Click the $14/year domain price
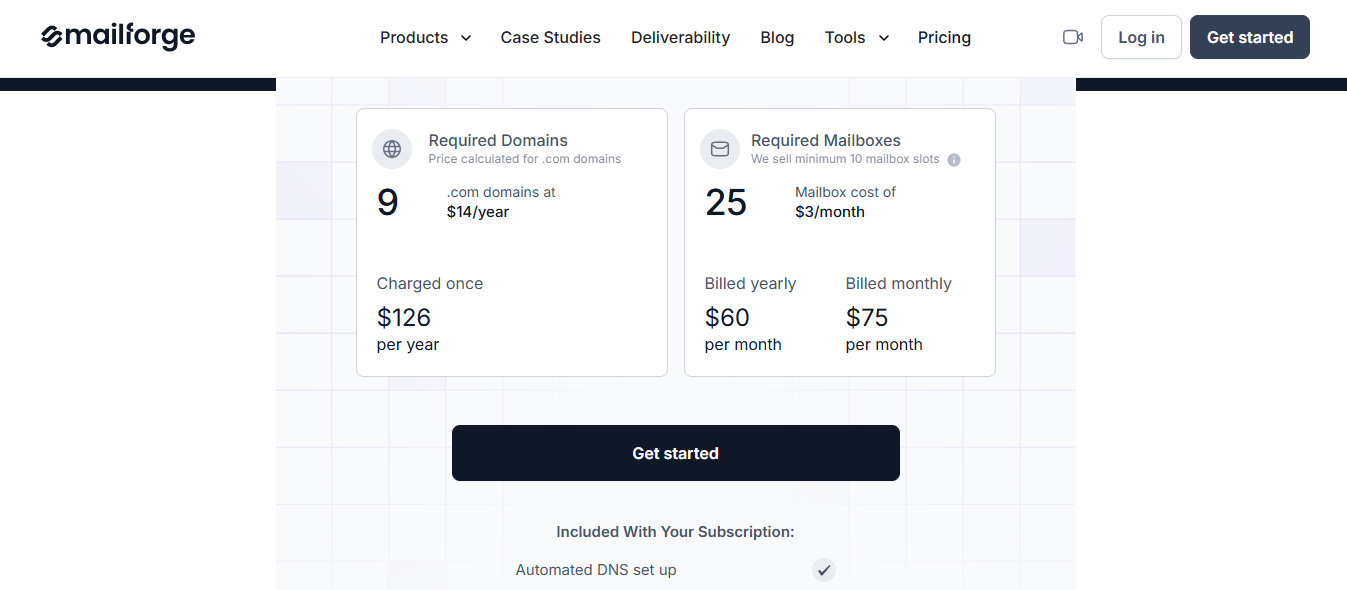The height and width of the screenshot is (590, 1347). pyautogui.click(x=478, y=212)
